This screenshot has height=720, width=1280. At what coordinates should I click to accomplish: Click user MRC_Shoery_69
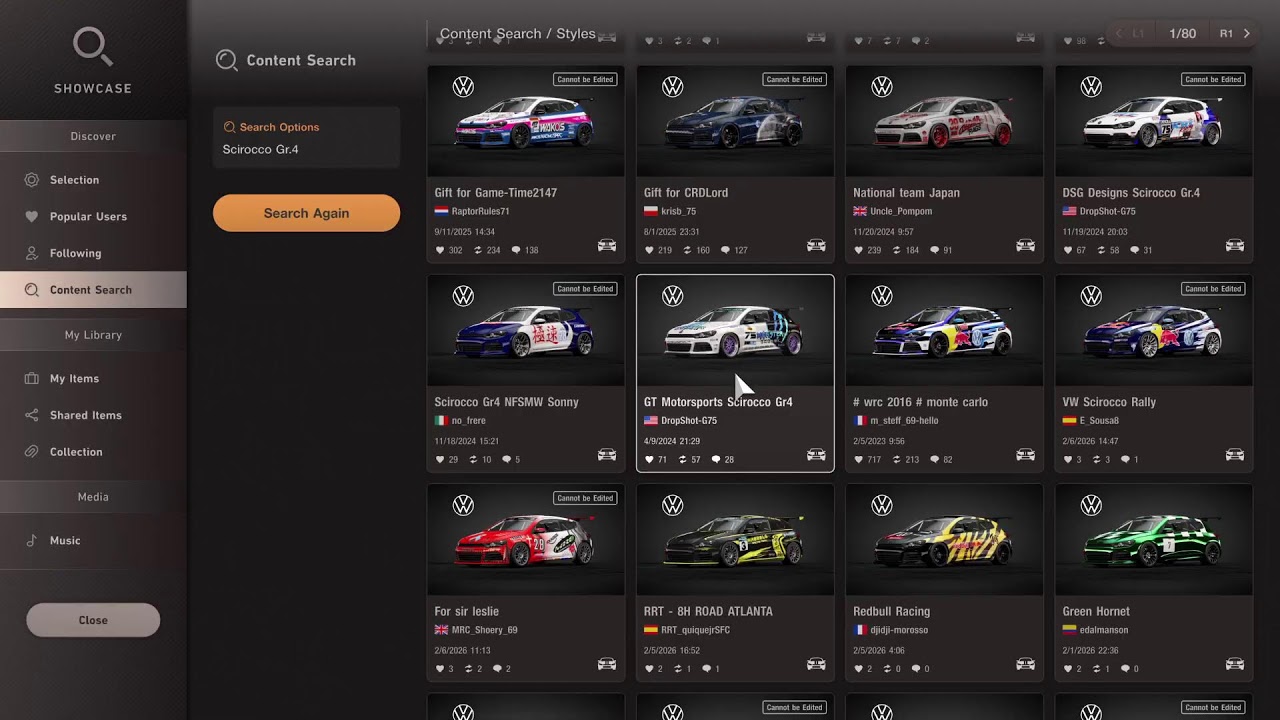[x=484, y=630]
